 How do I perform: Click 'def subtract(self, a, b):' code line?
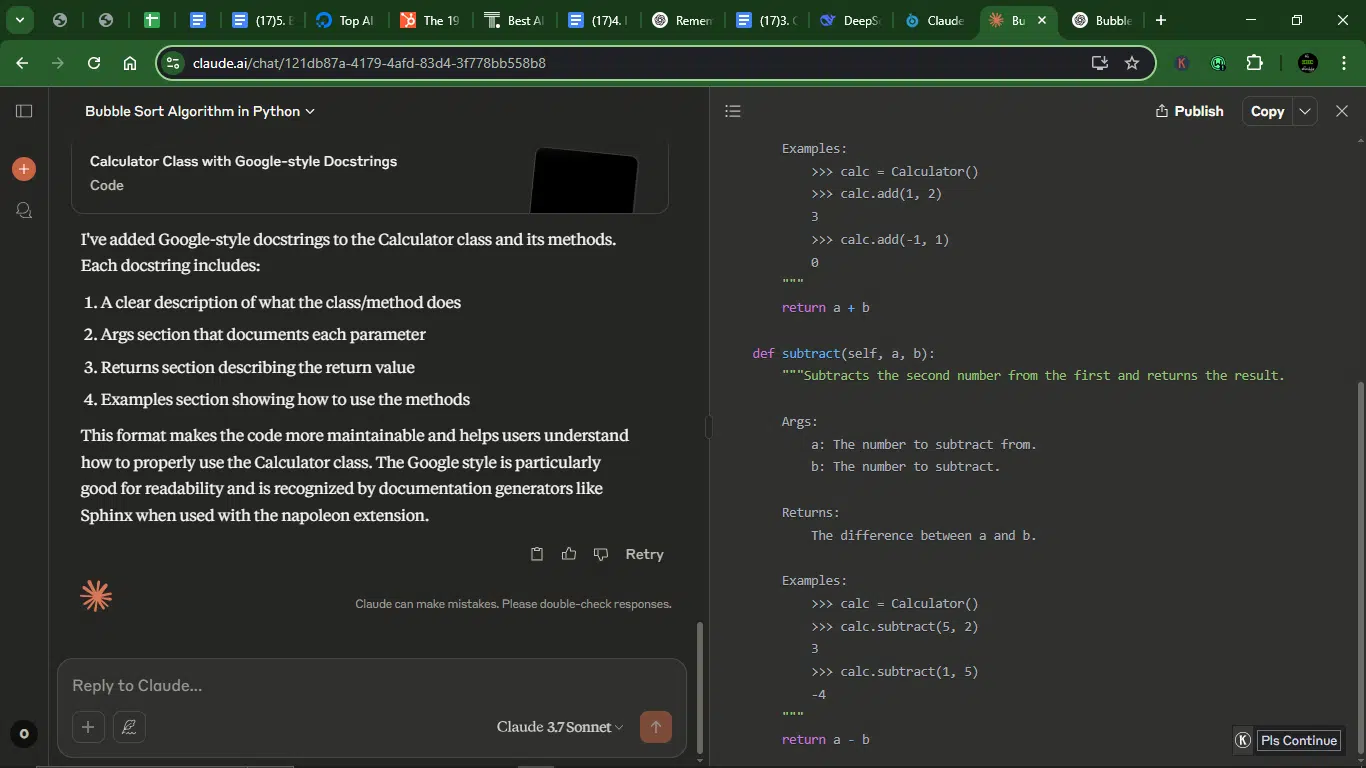pyautogui.click(x=843, y=353)
